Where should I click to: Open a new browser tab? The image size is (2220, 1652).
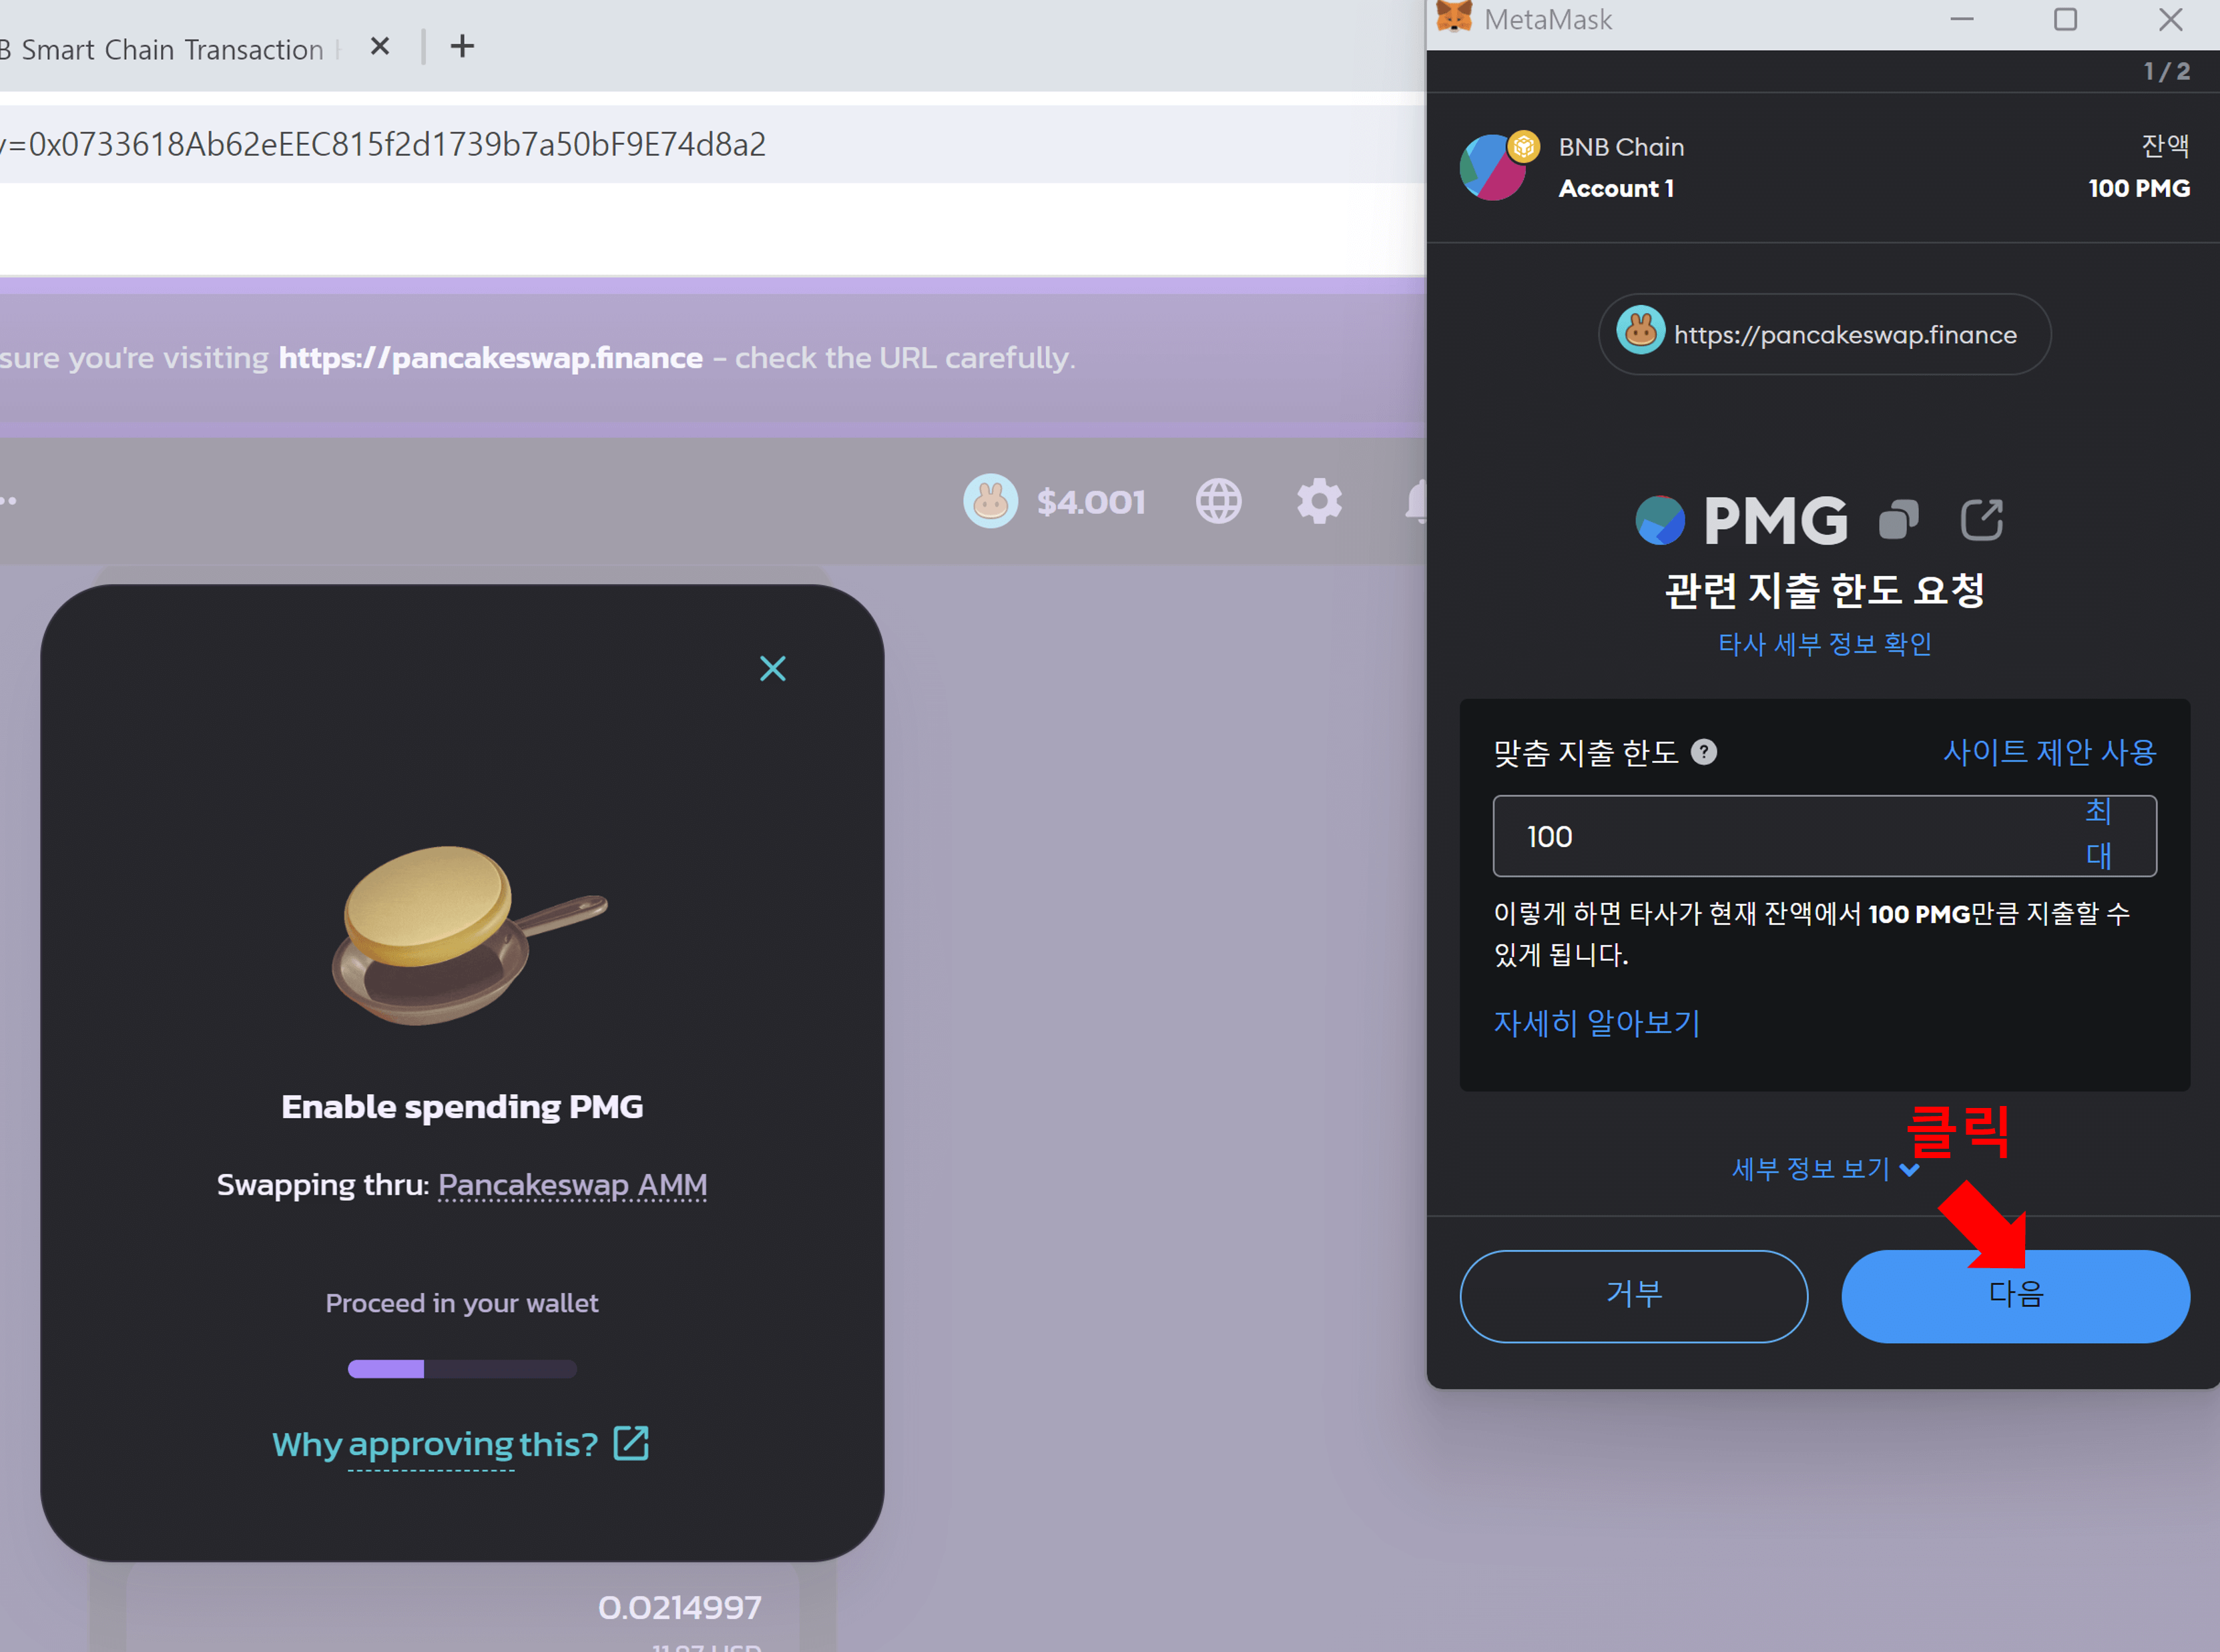pos(461,46)
